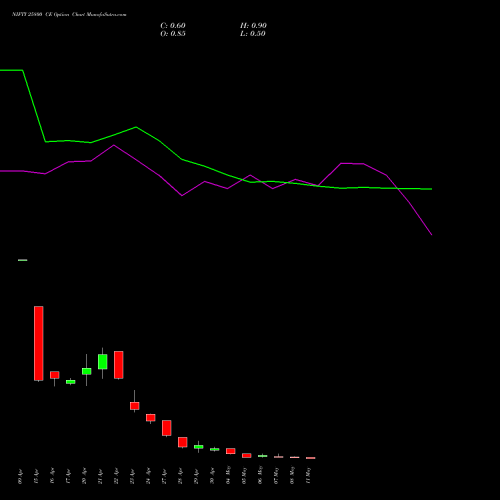The height and width of the screenshot is (500, 500).
Task: Select the tall red candle above 15 Apr
Action: (39, 343)
